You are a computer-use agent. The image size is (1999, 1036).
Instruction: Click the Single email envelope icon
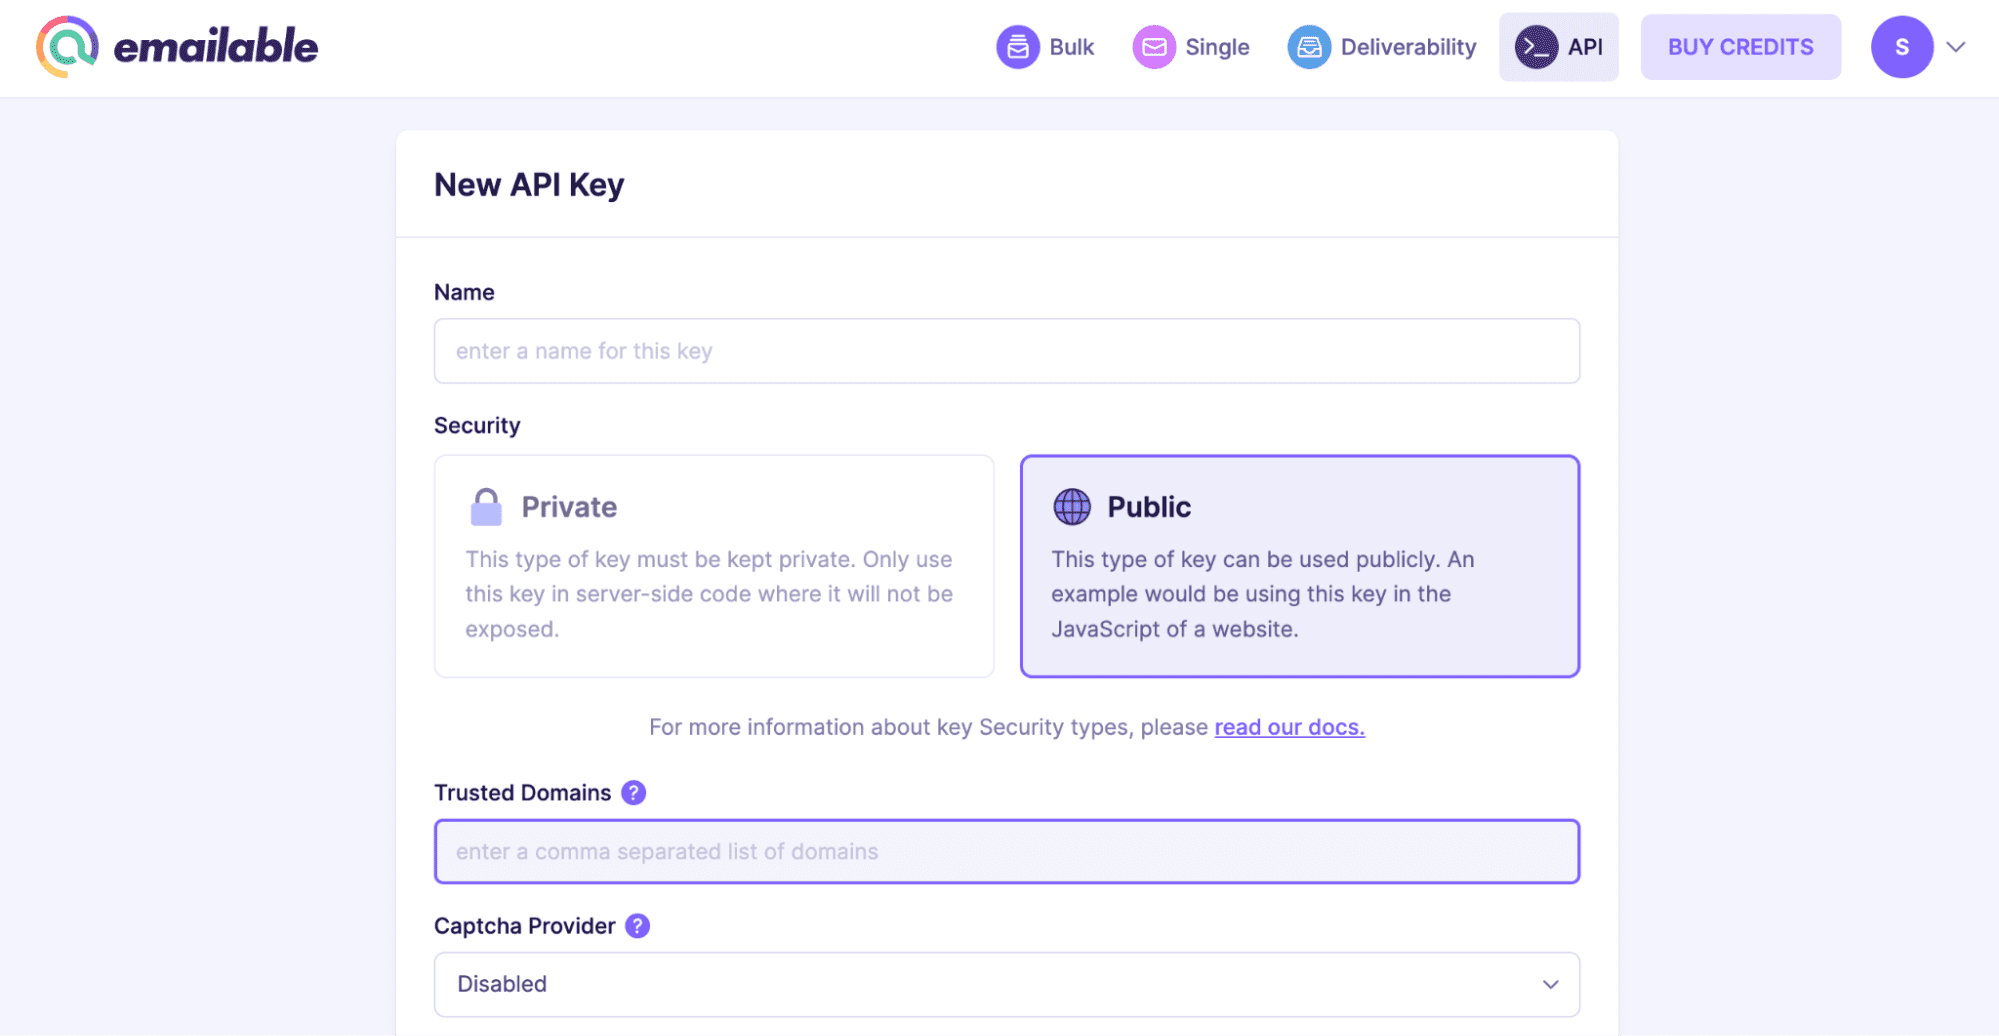click(x=1153, y=47)
